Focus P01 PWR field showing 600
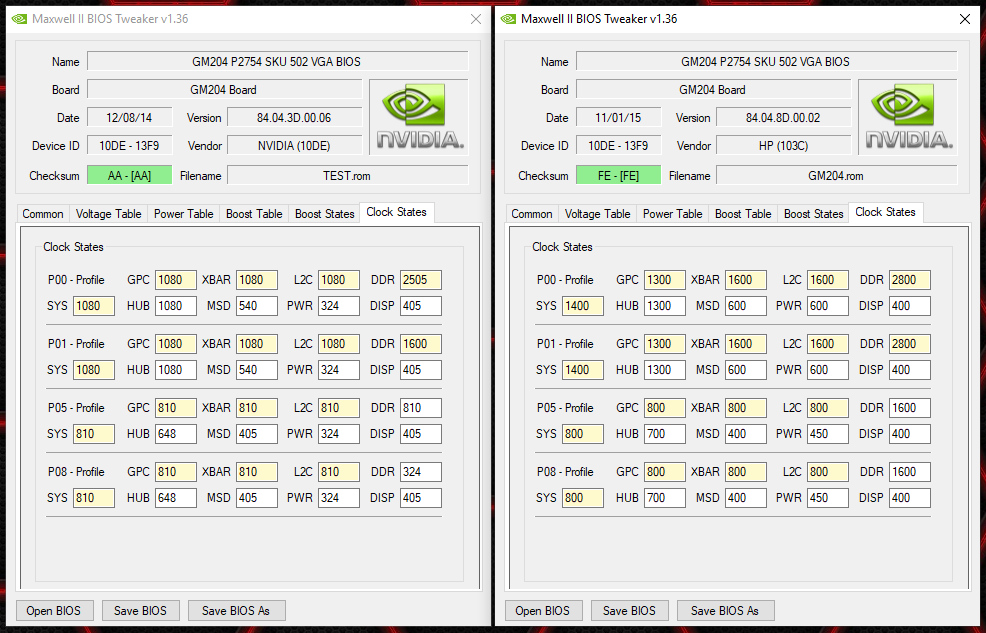 click(x=828, y=370)
